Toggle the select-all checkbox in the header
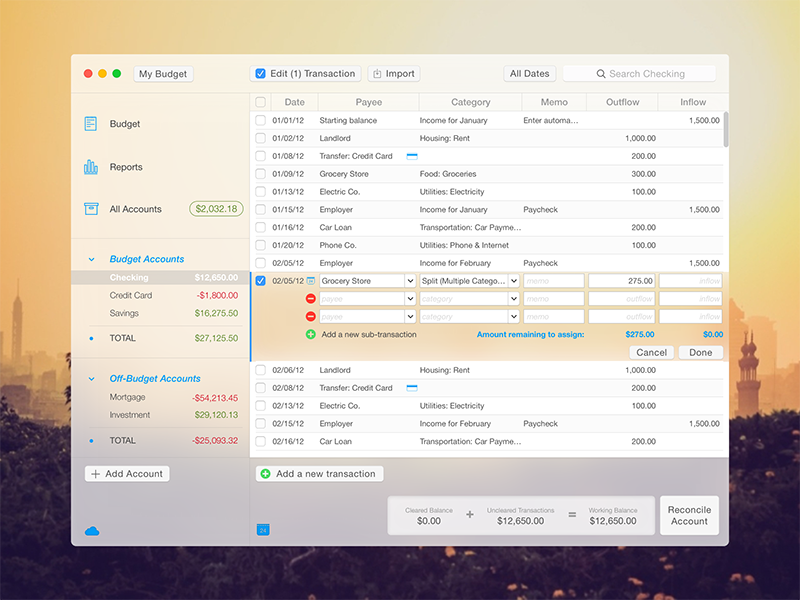The image size is (800, 600). (x=261, y=102)
